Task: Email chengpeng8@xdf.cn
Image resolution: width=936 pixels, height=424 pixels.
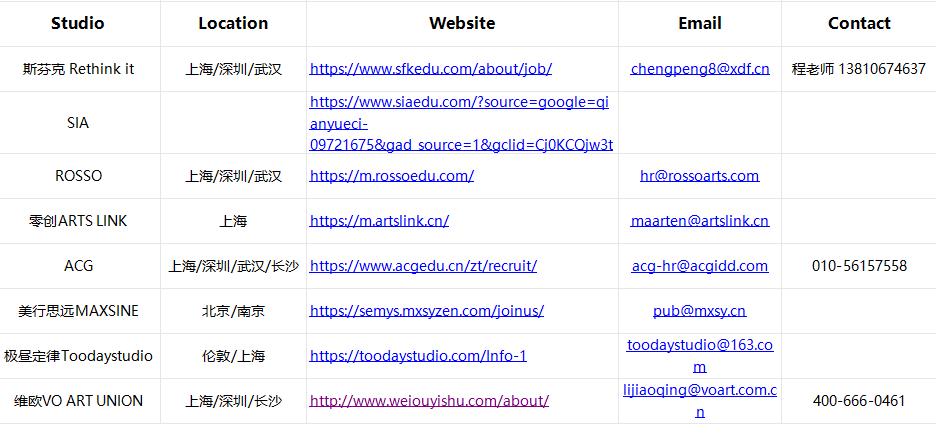Action: click(x=700, y=69)
